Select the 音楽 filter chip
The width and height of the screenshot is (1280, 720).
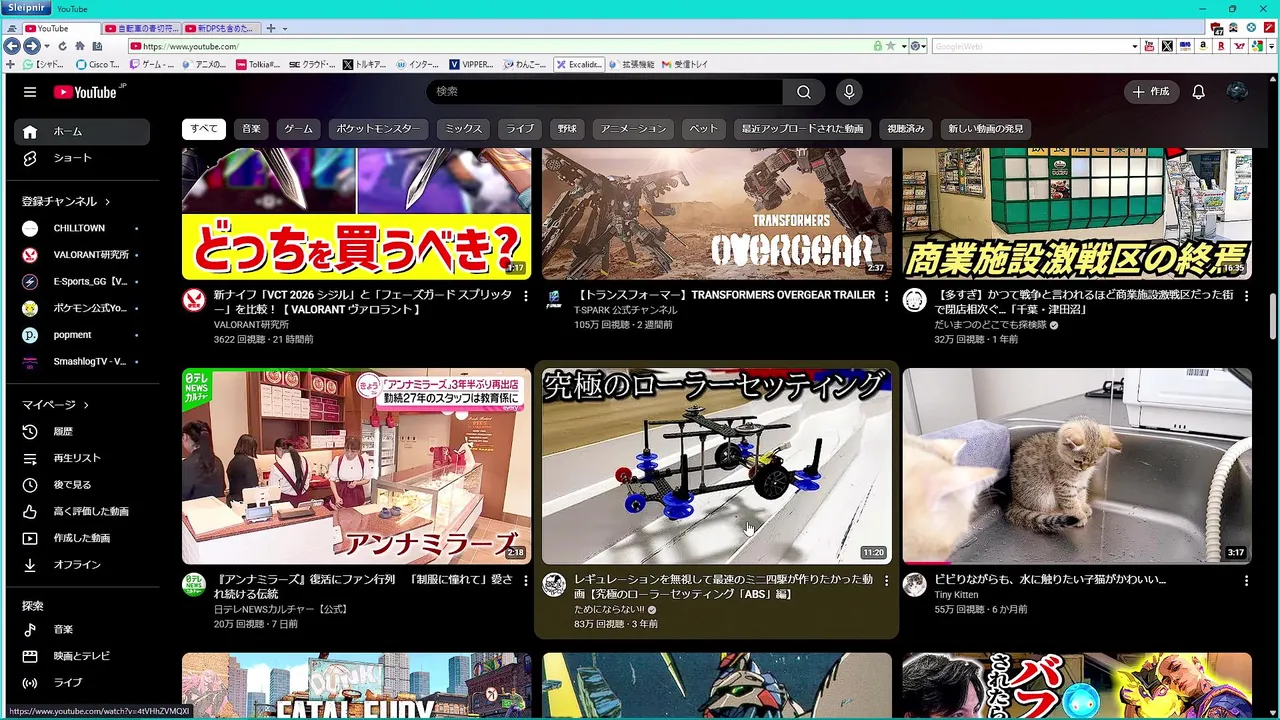tap(251, 129)
